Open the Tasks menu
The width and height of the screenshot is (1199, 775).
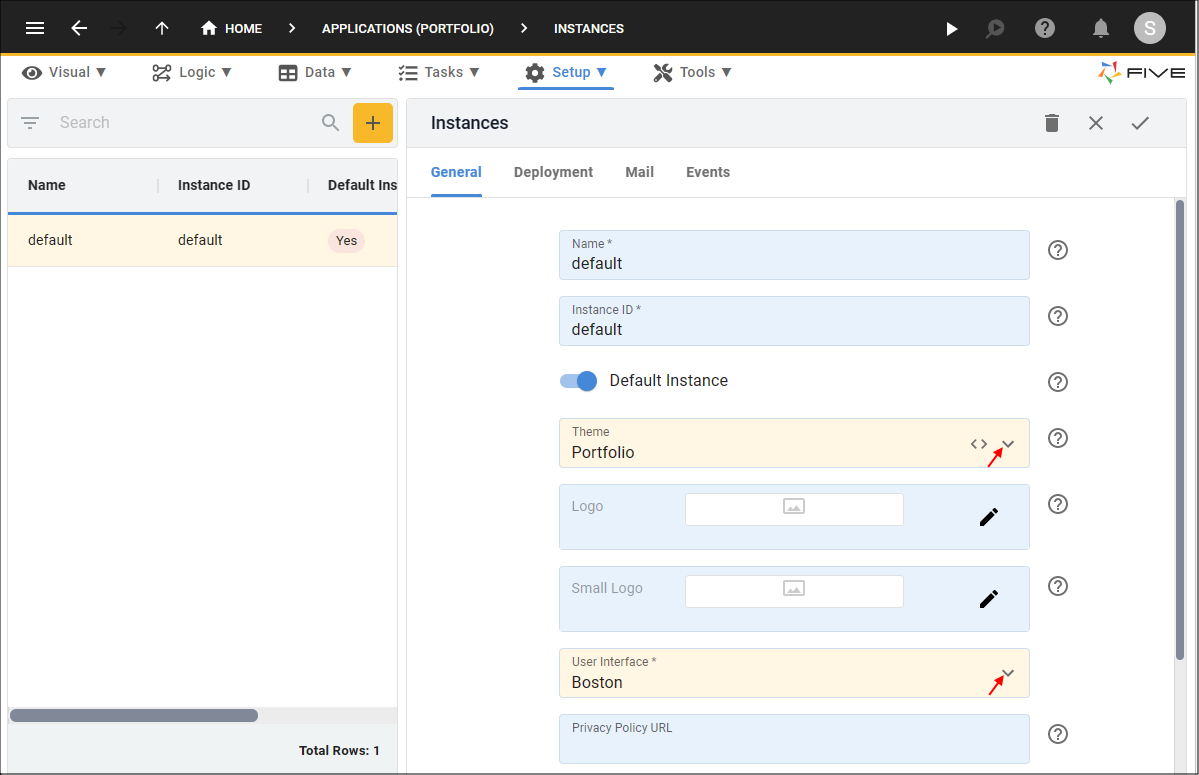click(439, 73)
